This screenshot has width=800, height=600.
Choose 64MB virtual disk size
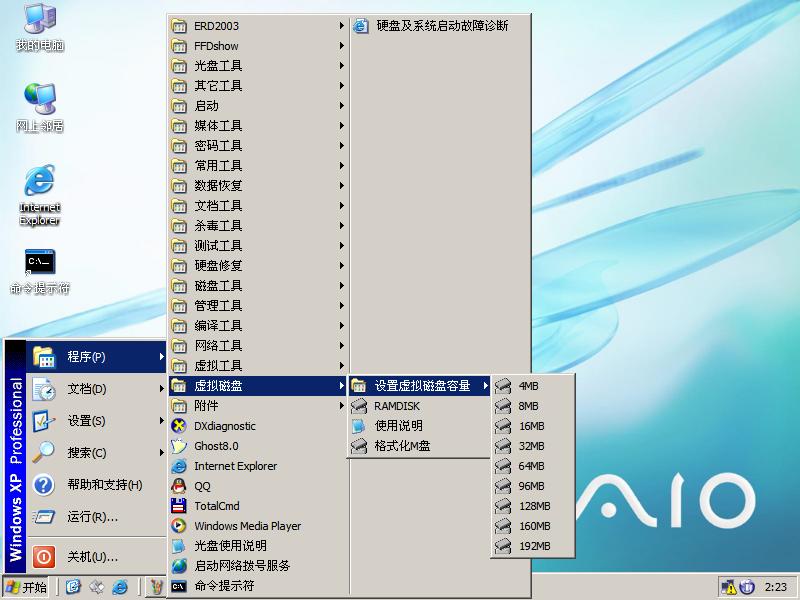533,466
